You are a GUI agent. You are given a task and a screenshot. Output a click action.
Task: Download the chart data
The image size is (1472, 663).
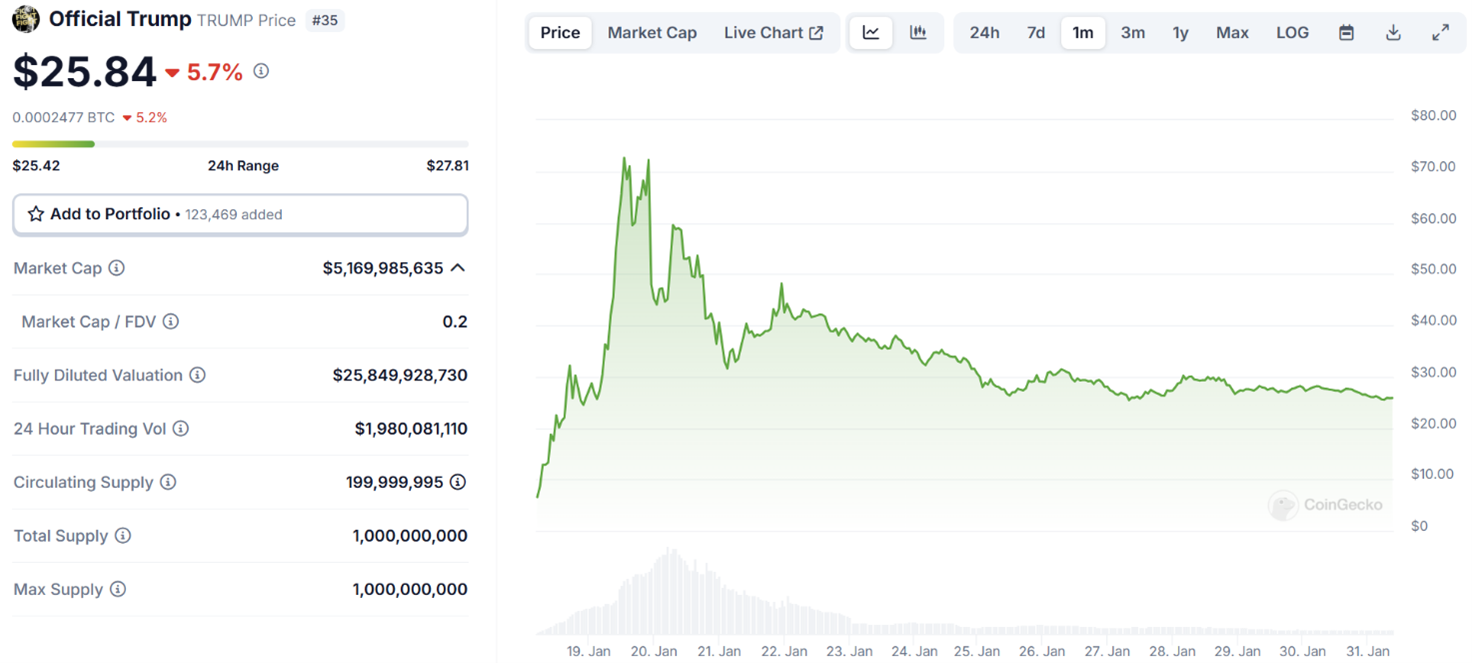pyautogui.click(x=1393, y=33)
